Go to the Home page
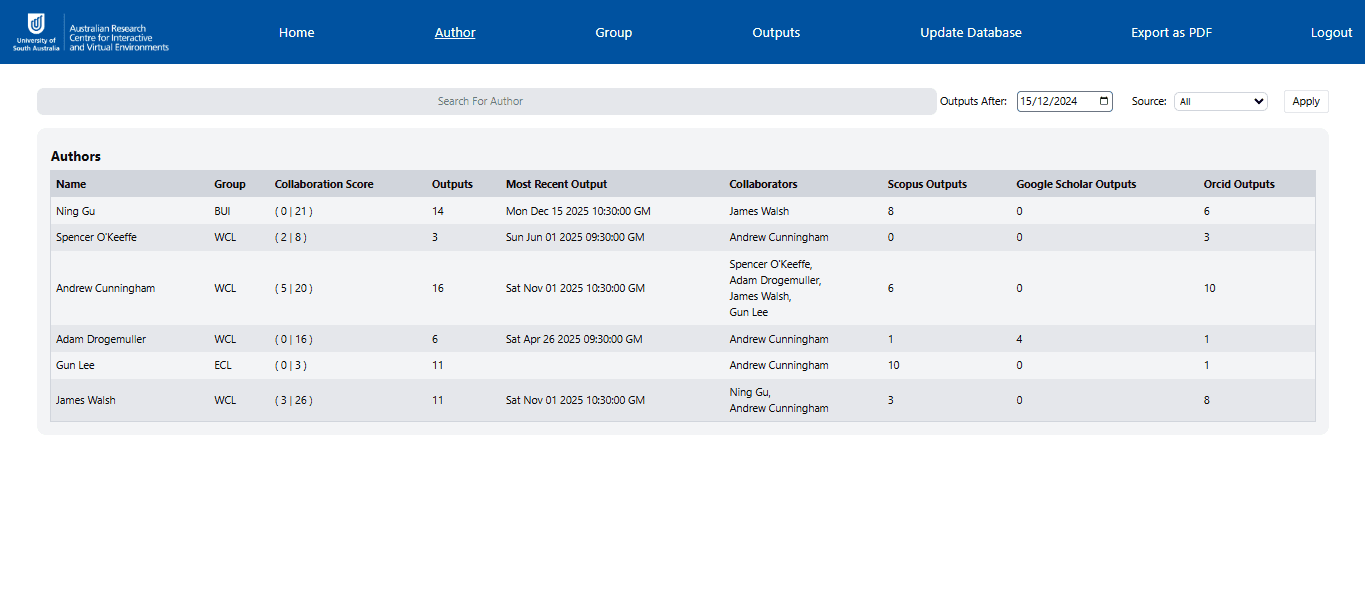This screenshot has height=596, width=1365. pos(296,32)
